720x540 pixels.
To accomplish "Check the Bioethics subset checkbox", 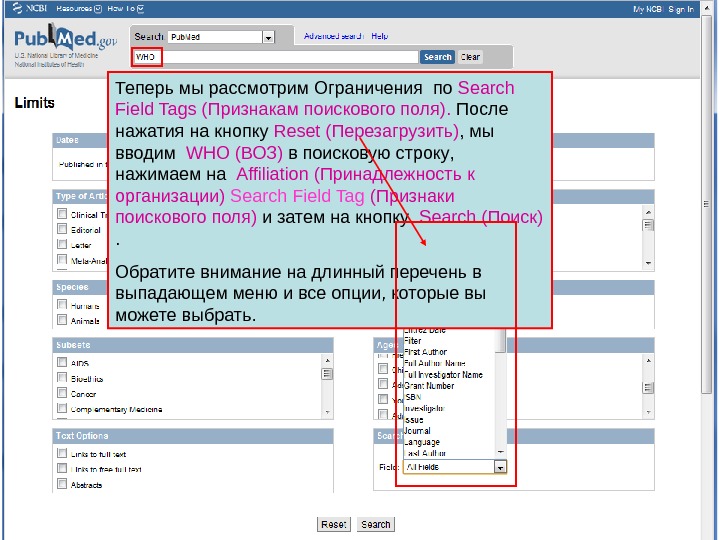I will click(x=62, y=377).
